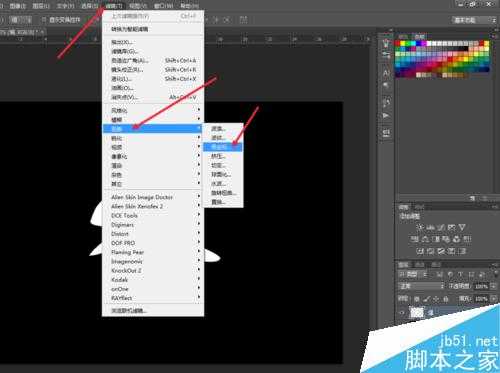Choose Vanishing Point filter (Alt+Ctrl+V)
This screenshot has height=373, width=500.
coord(153,97)
